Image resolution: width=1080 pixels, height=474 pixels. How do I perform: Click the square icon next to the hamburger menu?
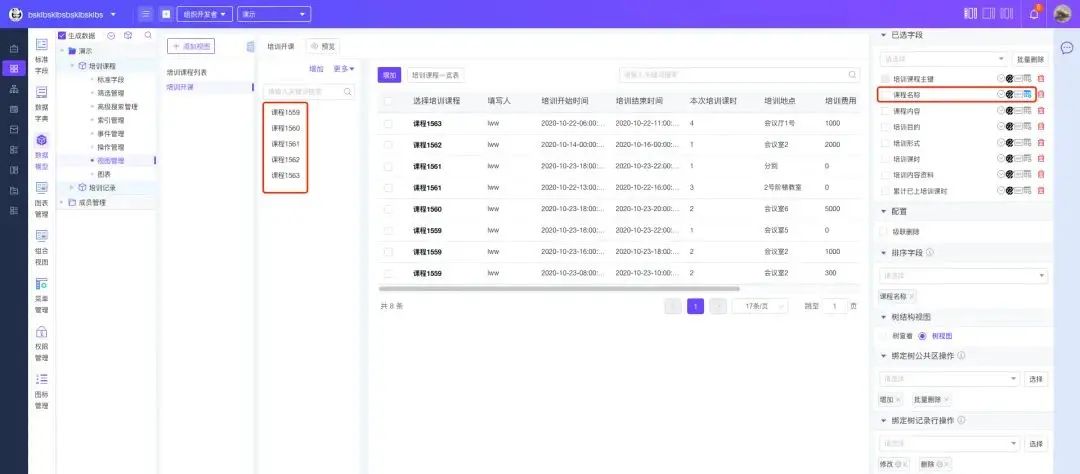coord(165,14)
